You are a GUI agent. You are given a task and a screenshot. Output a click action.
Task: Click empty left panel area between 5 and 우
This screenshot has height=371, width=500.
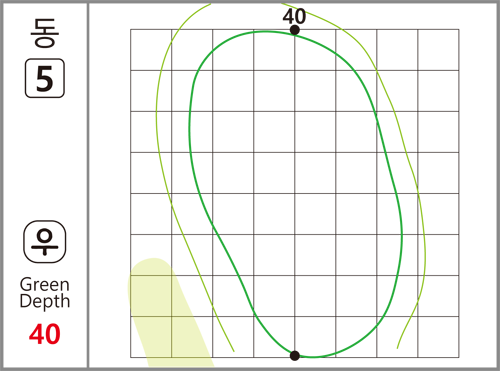pos(45,158)
